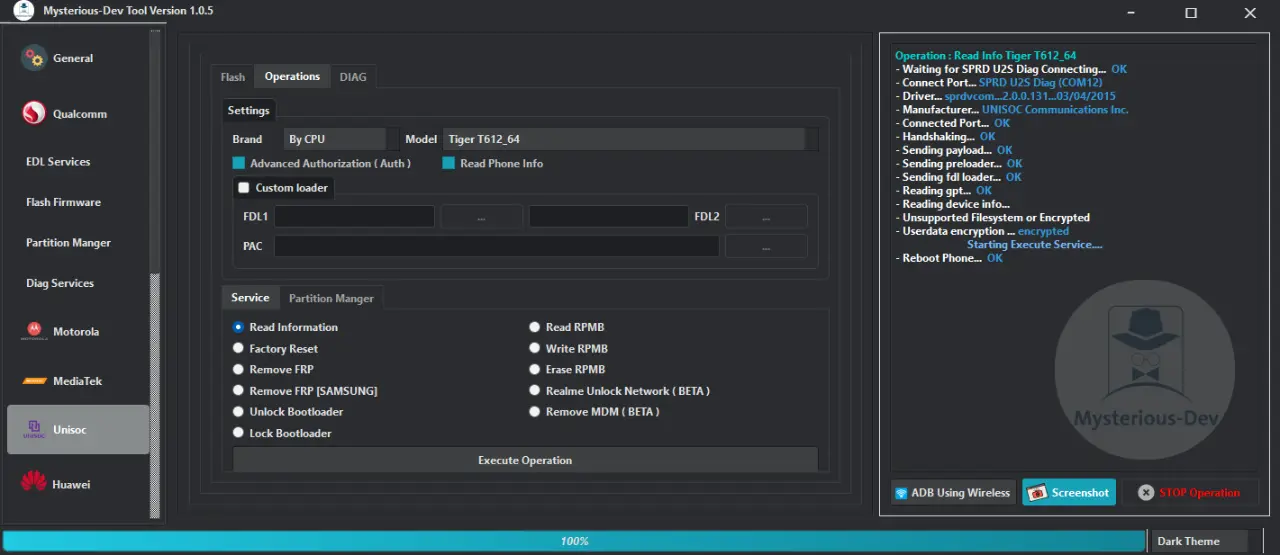
Task: Toggle Read Phone Info checkbox
Action: click(x=449, y=163)
